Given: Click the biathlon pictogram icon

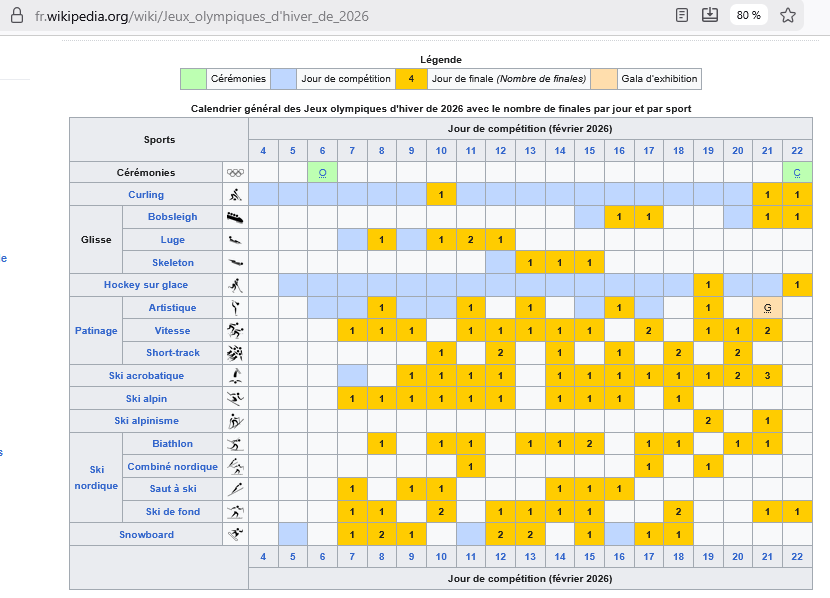Looking at the screenshot, I should (235, 444).
